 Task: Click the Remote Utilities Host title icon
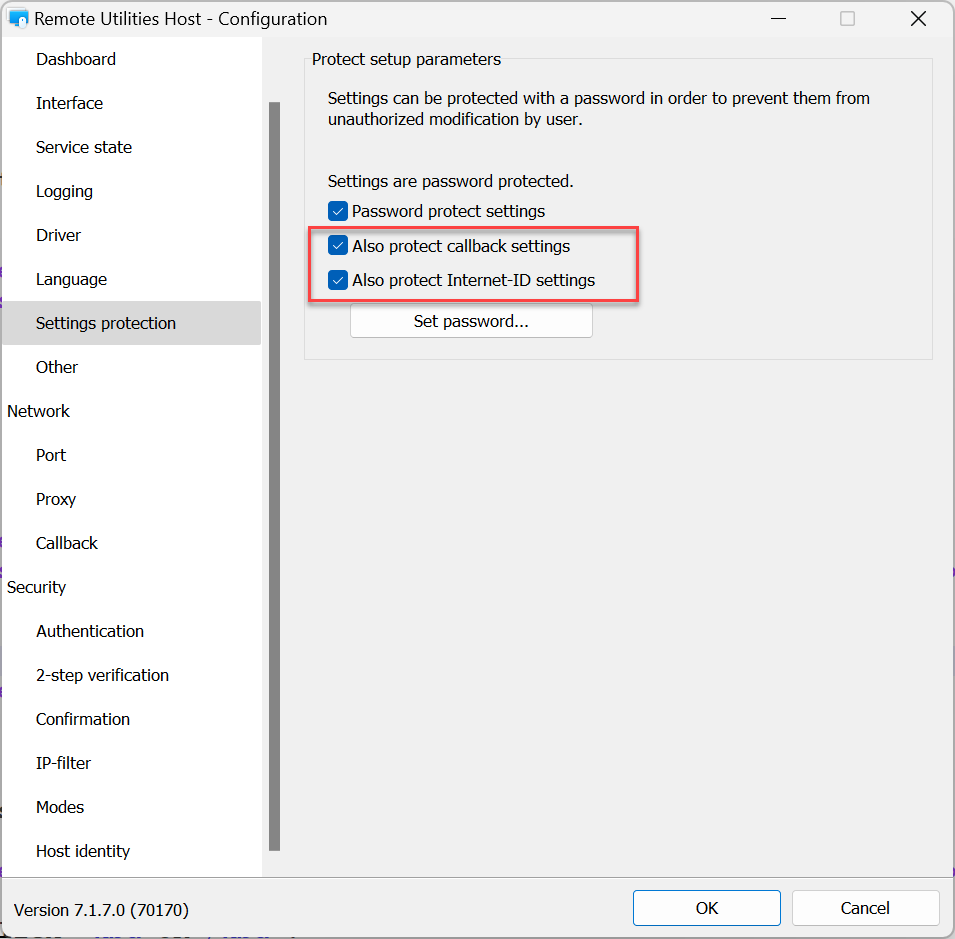(18, 19)
